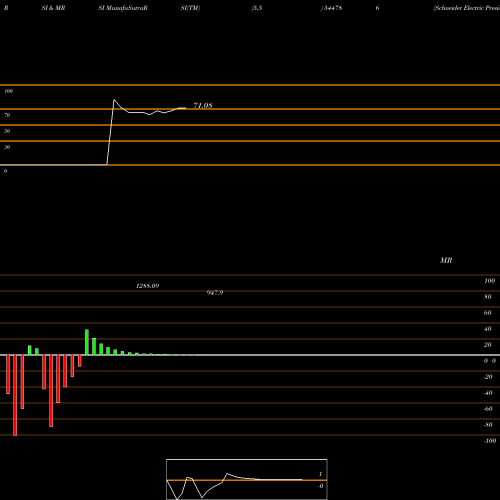
Task: Click the tallest green histogram bar
Action: (87, 342)
